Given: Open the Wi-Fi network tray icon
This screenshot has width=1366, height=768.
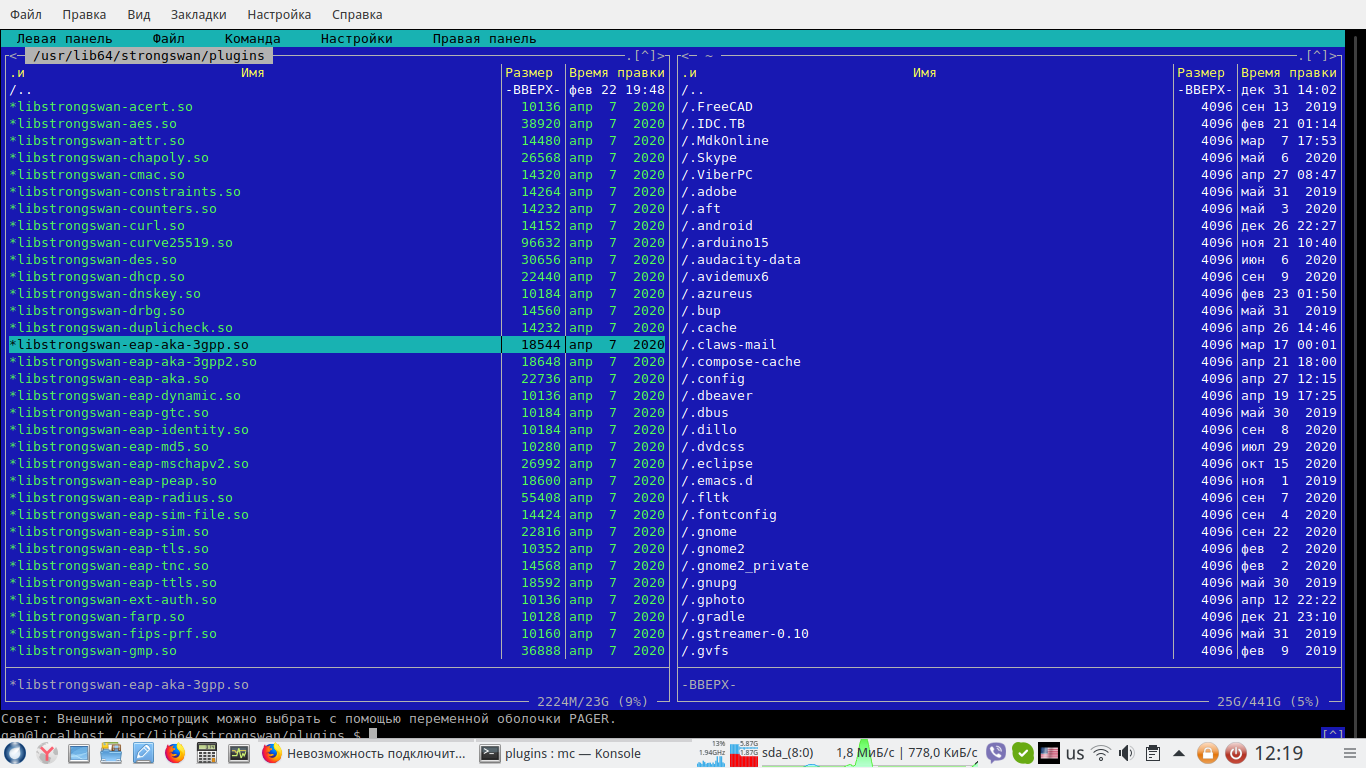Looking at the screenshot, I should (1101, 753).
